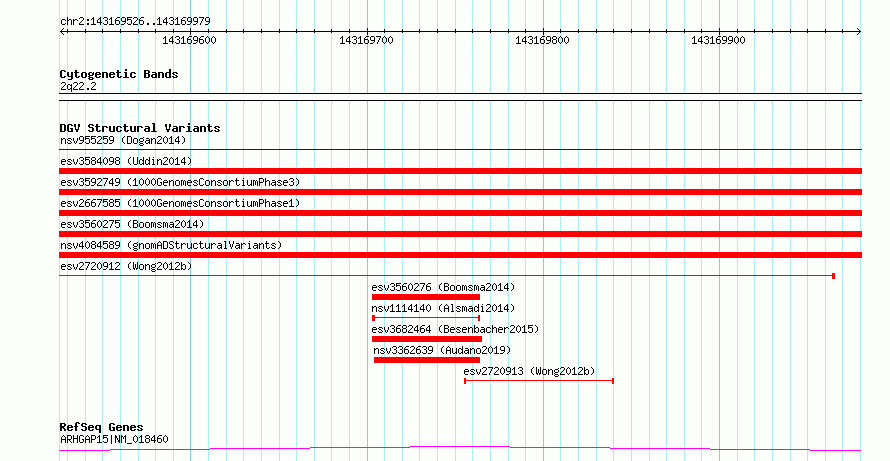
Task: Select the red bar under nsv3362639
Action: pos(427,360)
